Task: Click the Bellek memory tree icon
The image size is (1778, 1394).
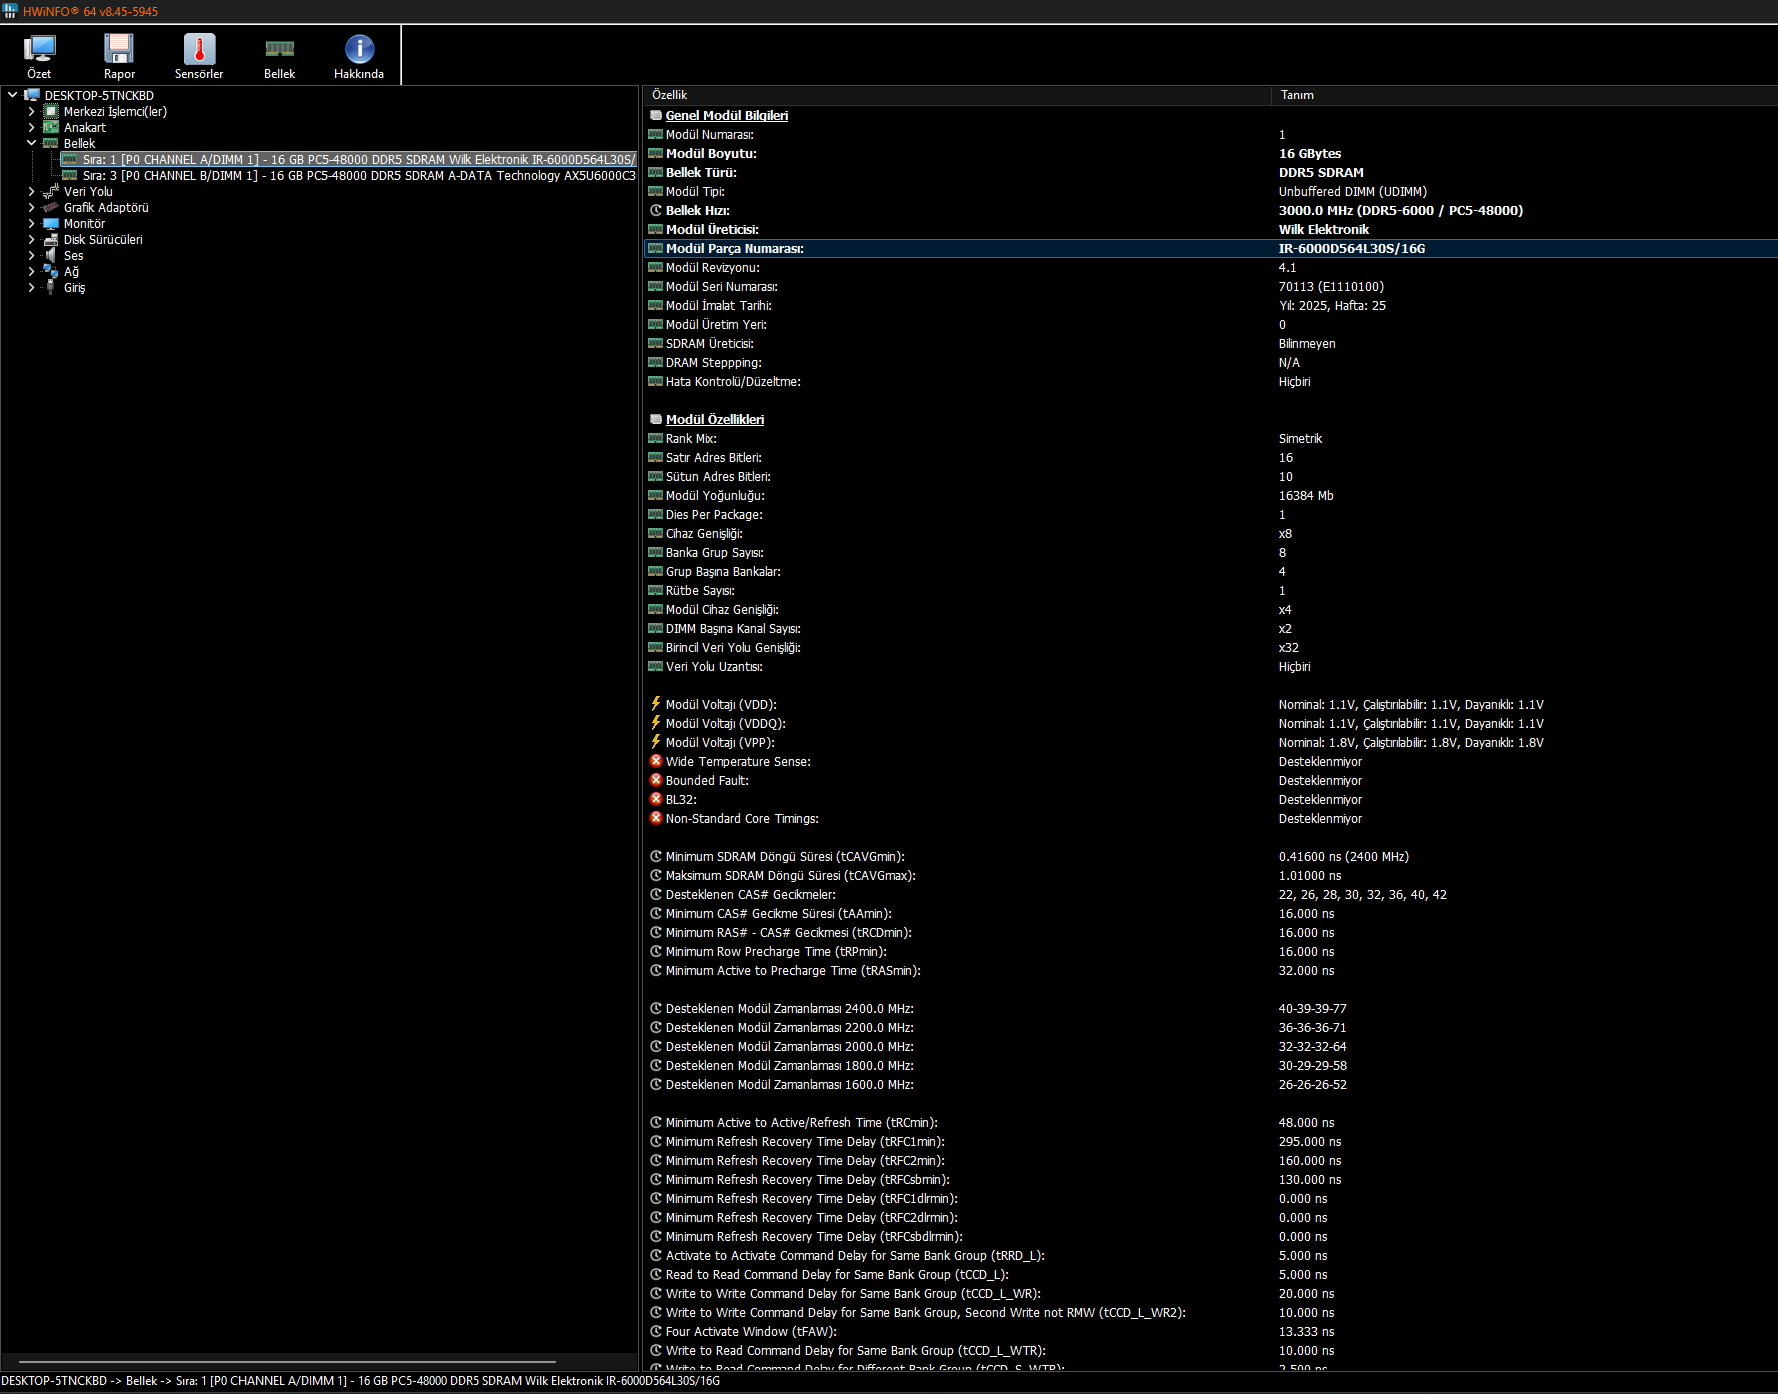Action: click(51, 143)
